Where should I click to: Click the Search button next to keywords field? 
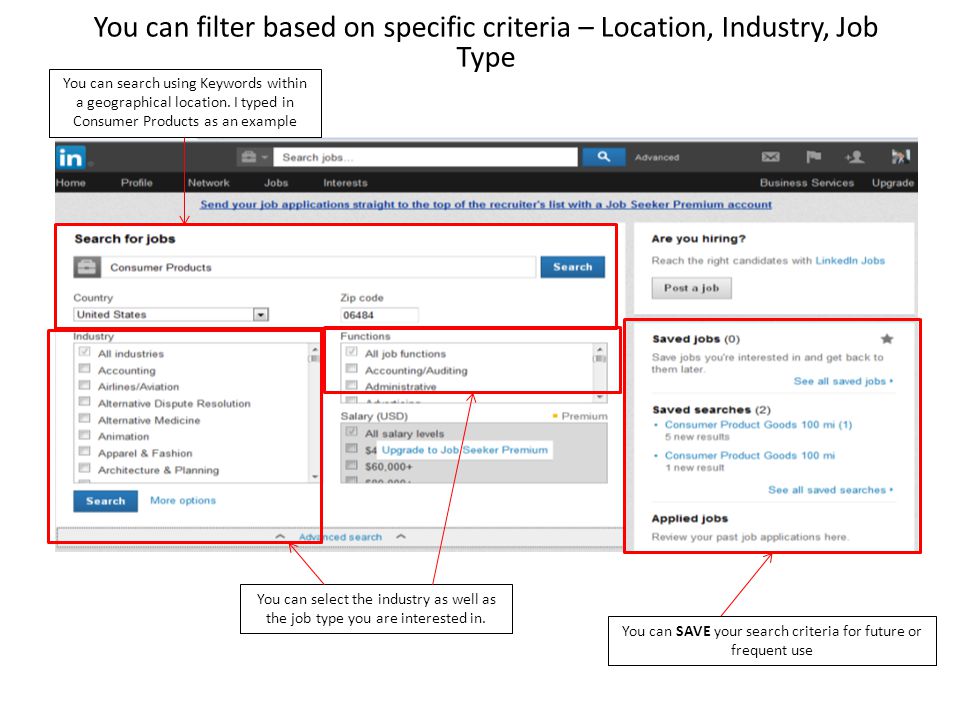click(x=572, y=267)
